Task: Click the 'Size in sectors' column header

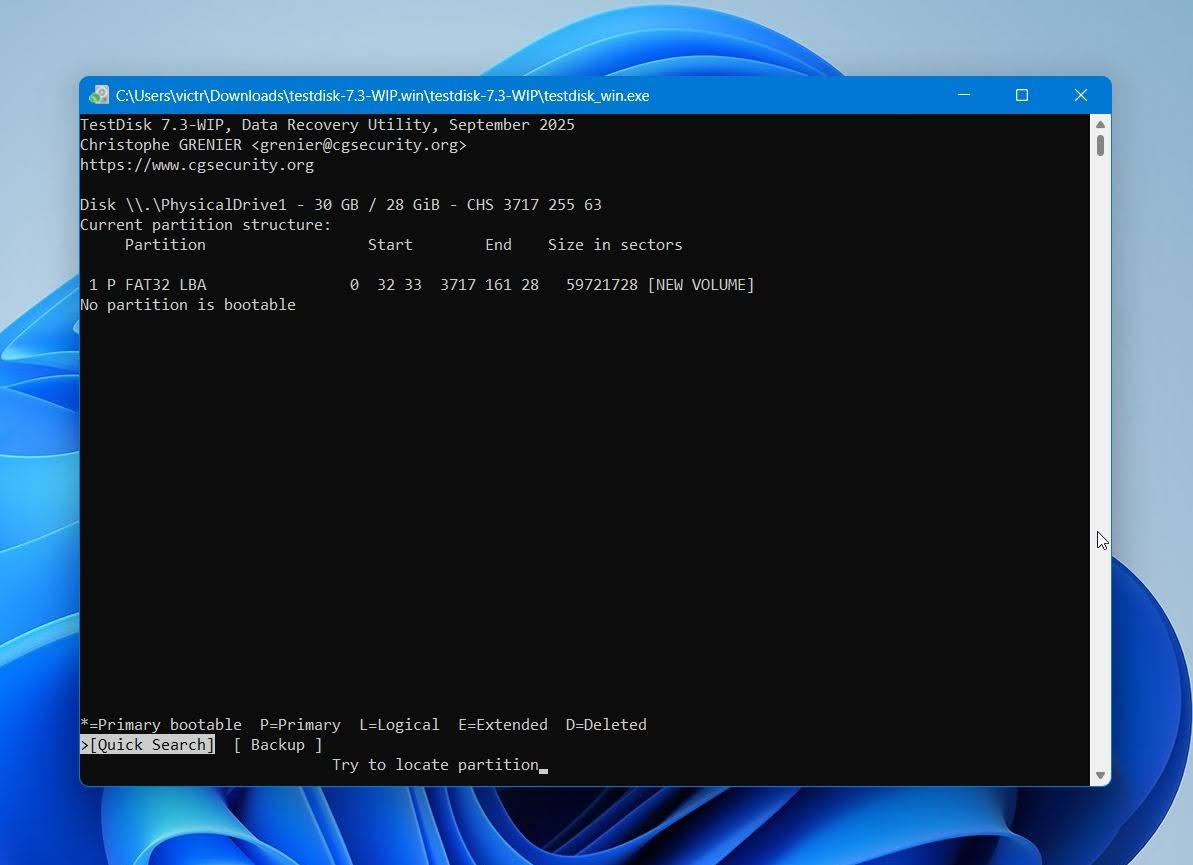Action: click(x=615, y=245)
